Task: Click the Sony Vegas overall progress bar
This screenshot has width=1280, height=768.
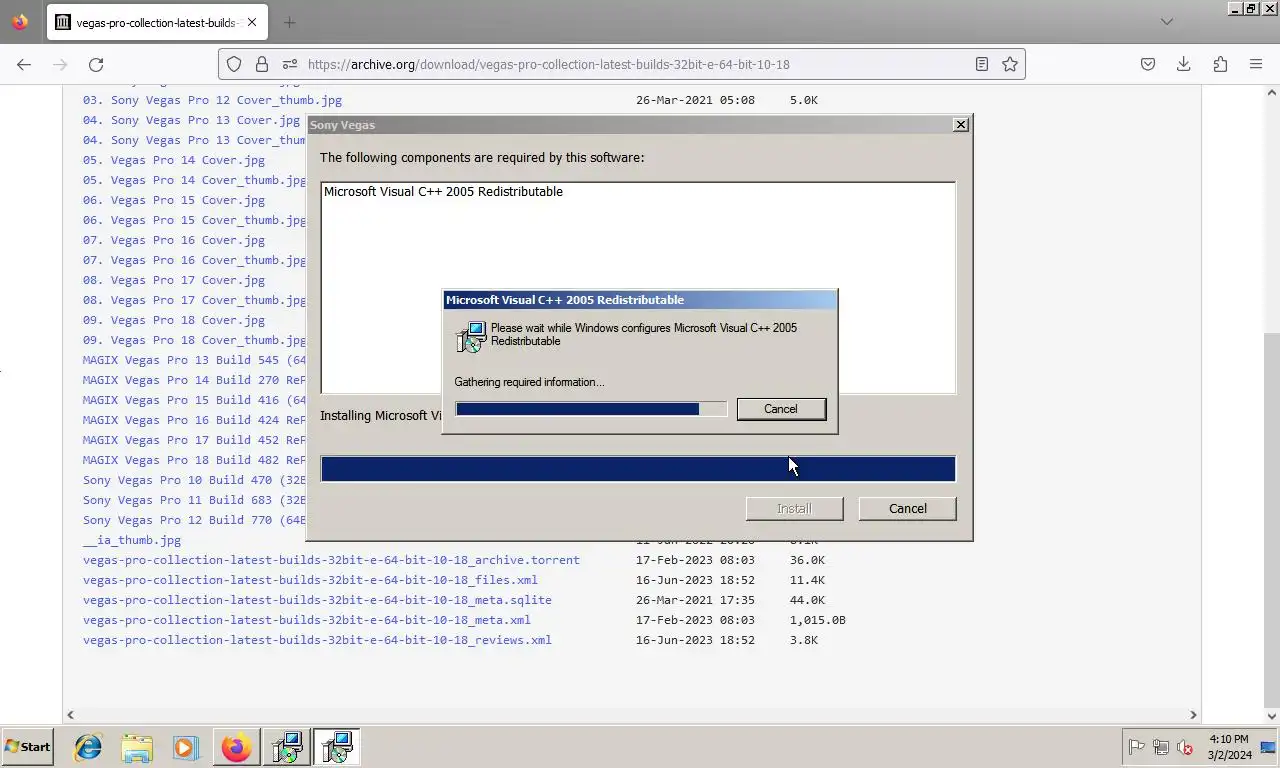Action: pos(638,469)
